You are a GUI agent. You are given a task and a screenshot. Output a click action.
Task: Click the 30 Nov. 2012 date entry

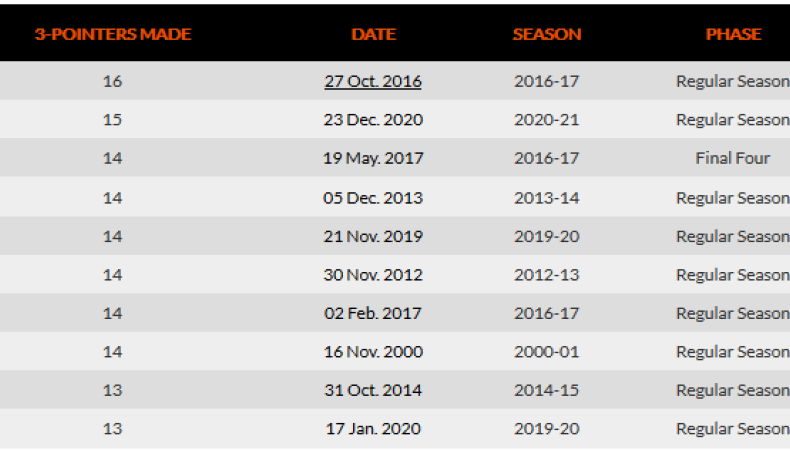pos(373,274)
